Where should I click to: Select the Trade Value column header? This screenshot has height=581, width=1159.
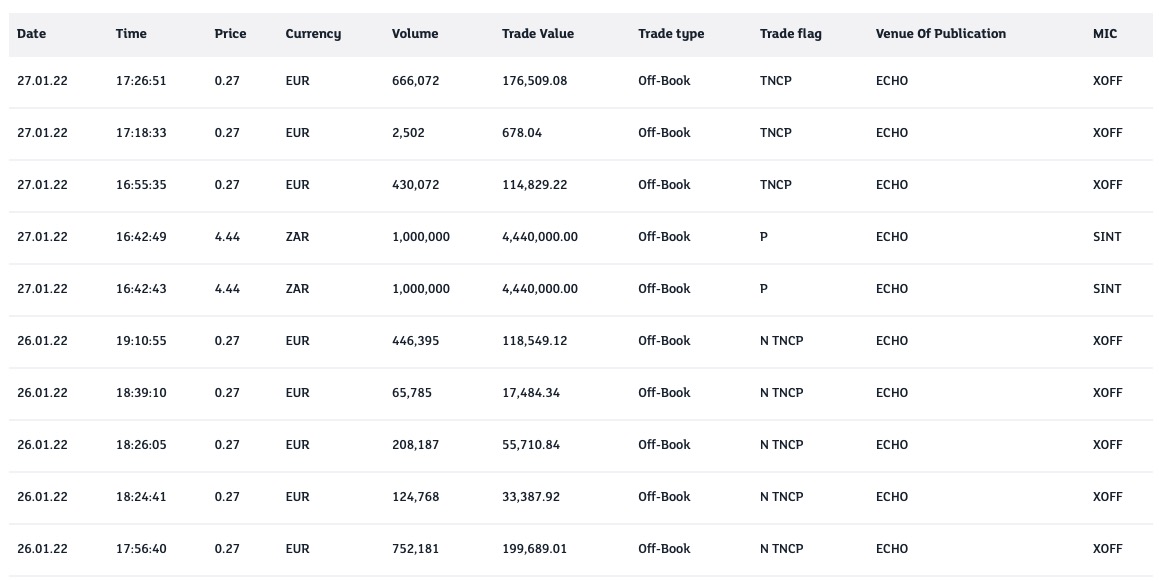[x=538, y=34]
